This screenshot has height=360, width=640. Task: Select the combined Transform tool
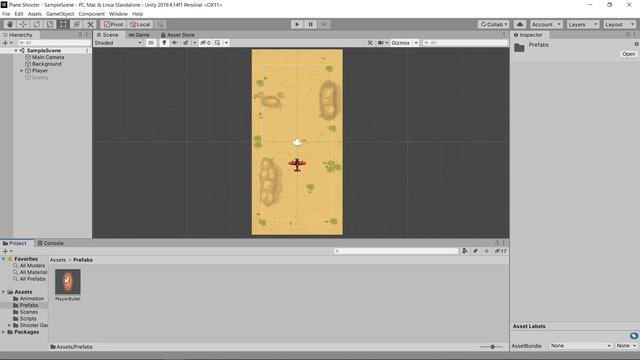pos(77,24)
